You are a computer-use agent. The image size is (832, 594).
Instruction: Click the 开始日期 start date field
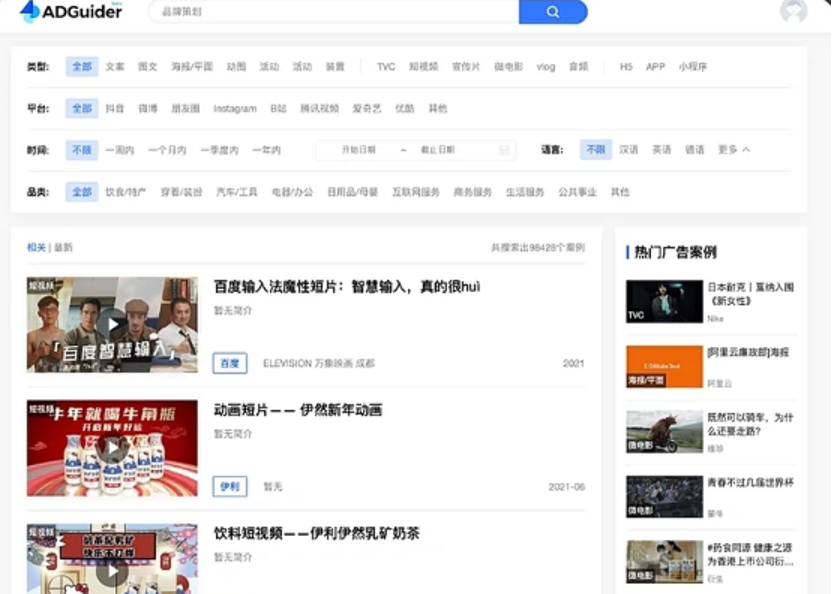(x=359, y=150)
